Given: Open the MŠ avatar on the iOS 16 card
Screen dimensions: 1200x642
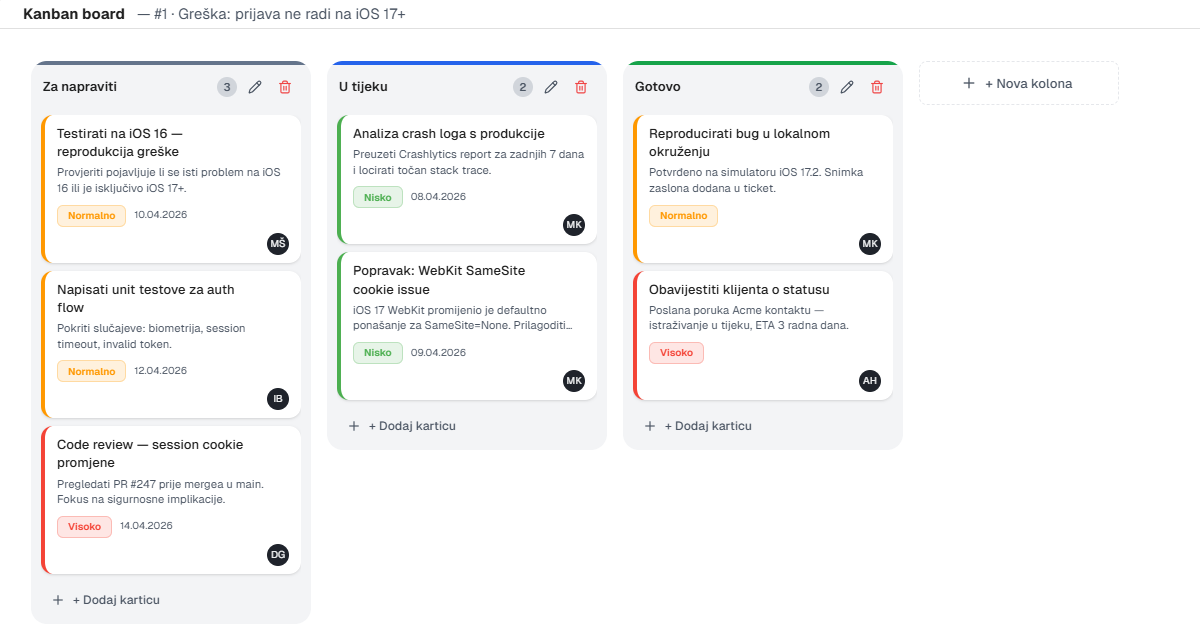Looking at the screenshot, I should coord(277,243).
